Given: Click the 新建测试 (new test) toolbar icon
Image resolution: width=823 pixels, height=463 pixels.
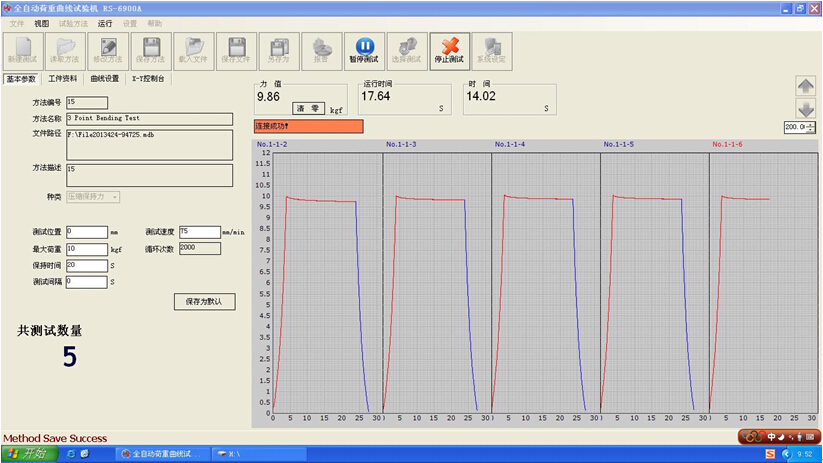Looking at the screenshot, I should pos(23,49).
